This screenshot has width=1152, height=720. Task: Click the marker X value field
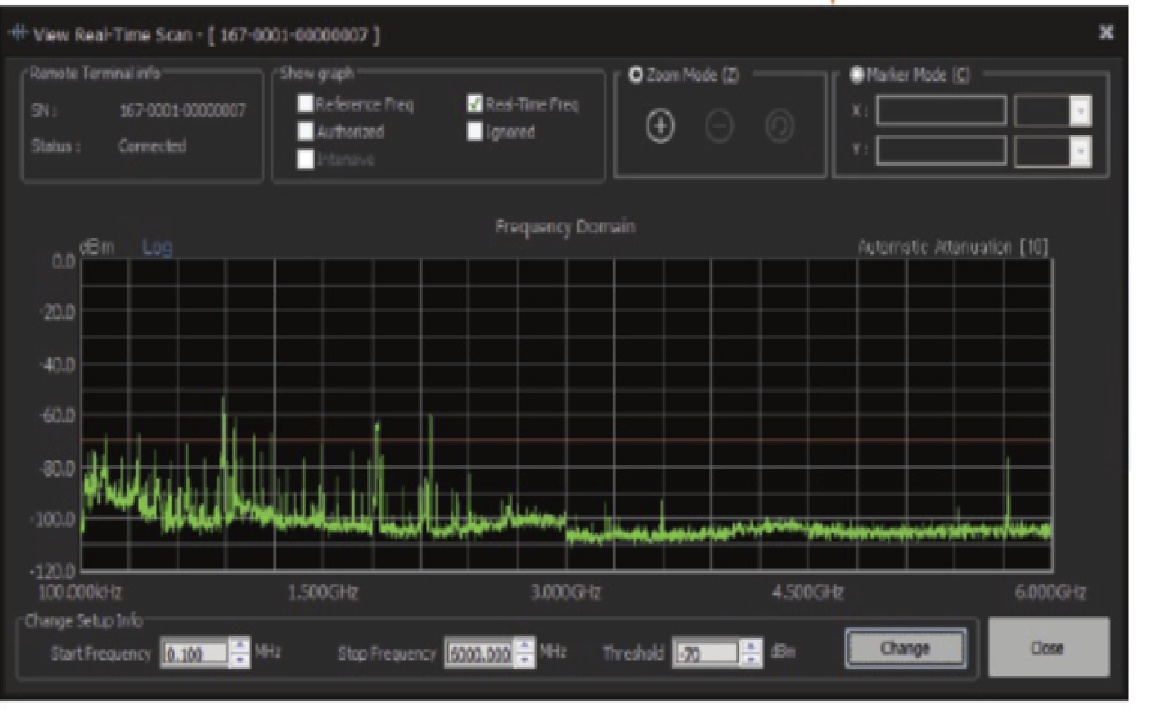pyautogui.click(x=941, y=112)
